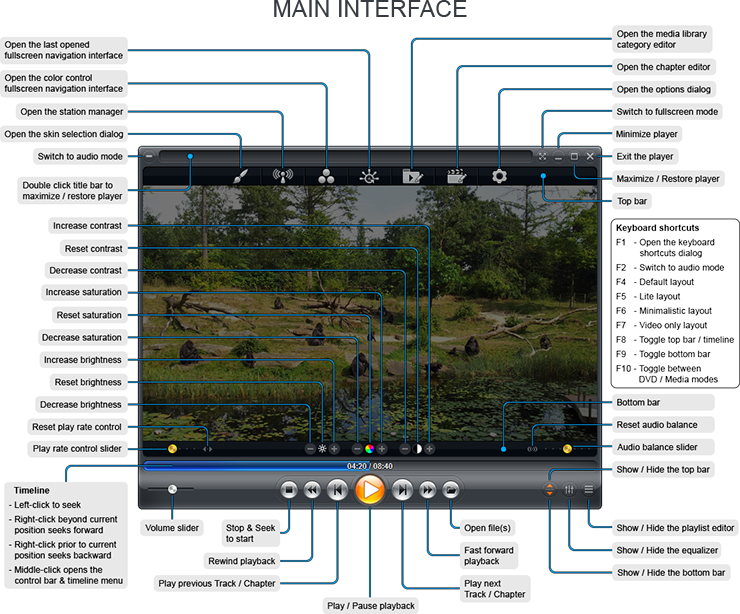Open the last opened fullscreen navigation interface
740x614 pixels.
pos(369,176)
